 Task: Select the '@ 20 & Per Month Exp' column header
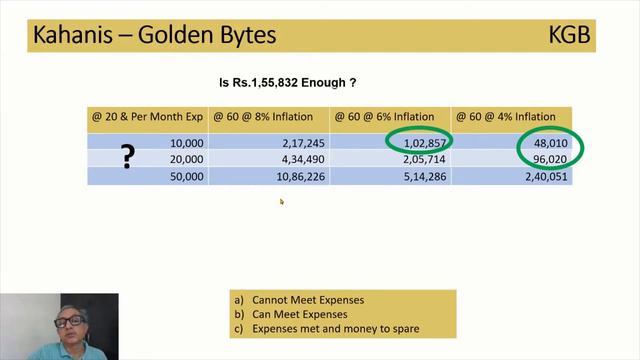[147, 117]
